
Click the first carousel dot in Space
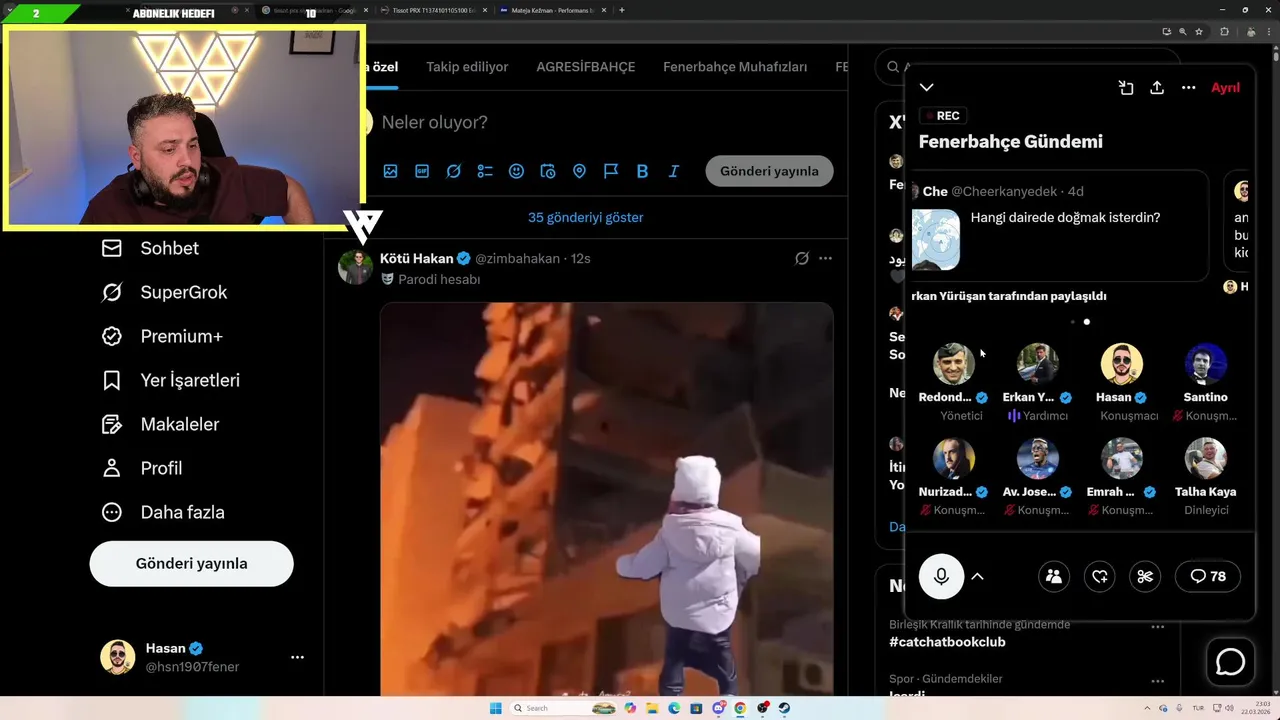[1072, 322]
